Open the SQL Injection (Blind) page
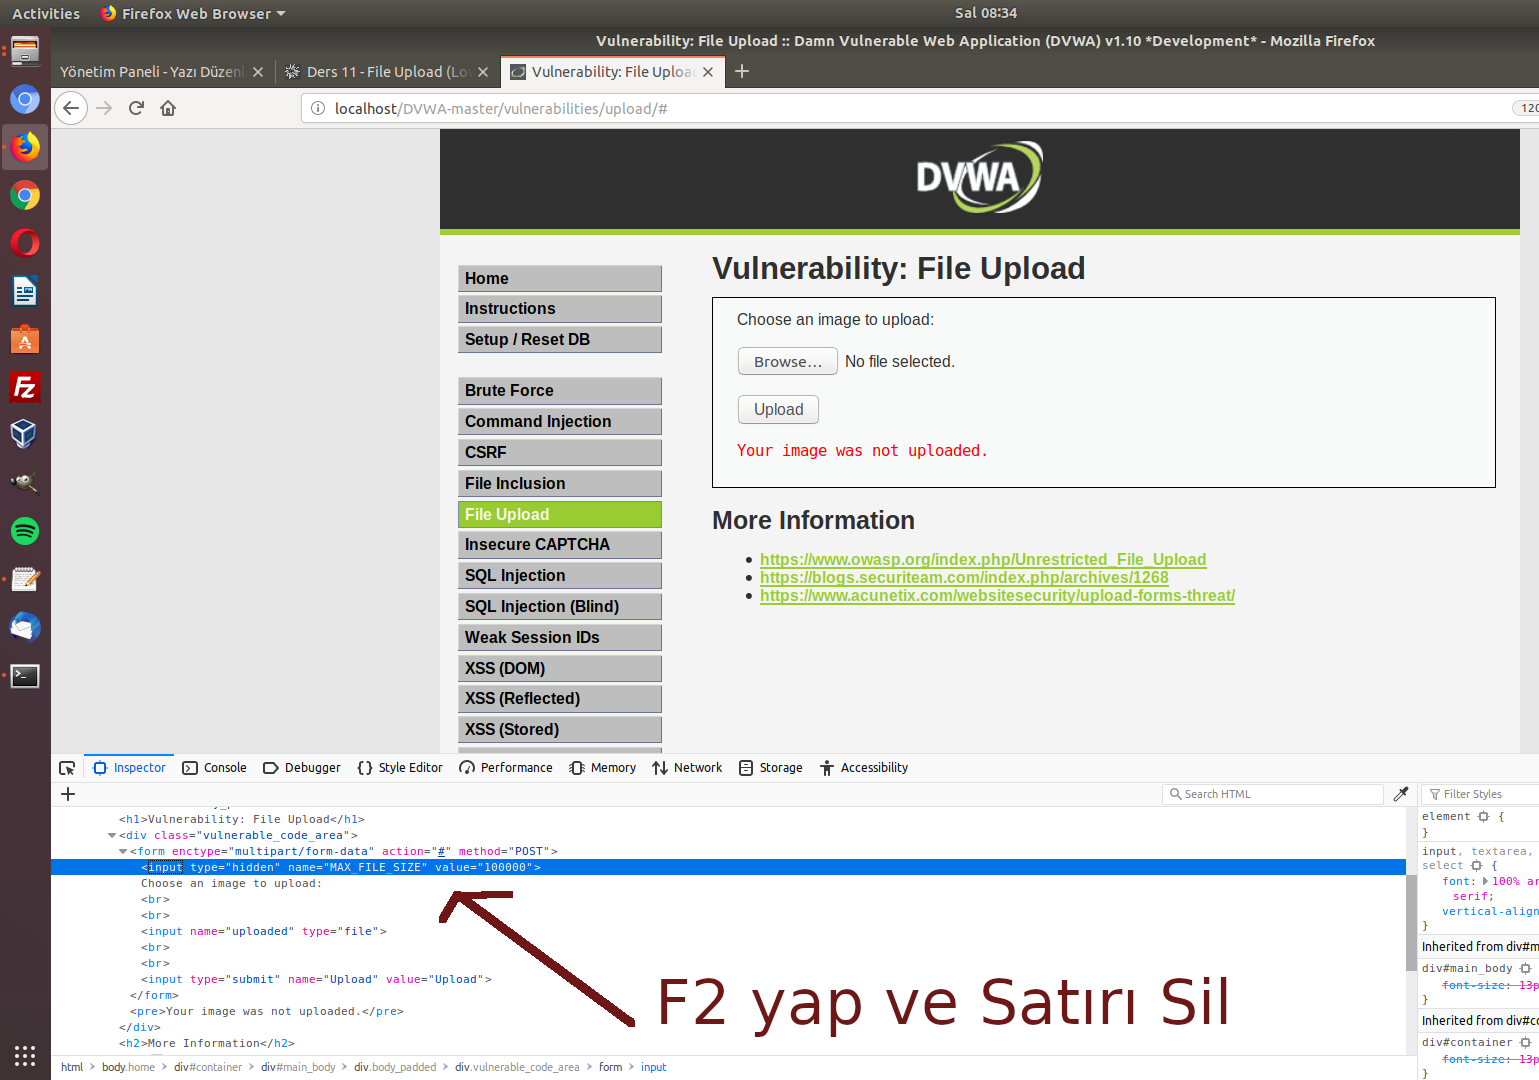This screenshot has height=1080, width=1539. (560, 606)
